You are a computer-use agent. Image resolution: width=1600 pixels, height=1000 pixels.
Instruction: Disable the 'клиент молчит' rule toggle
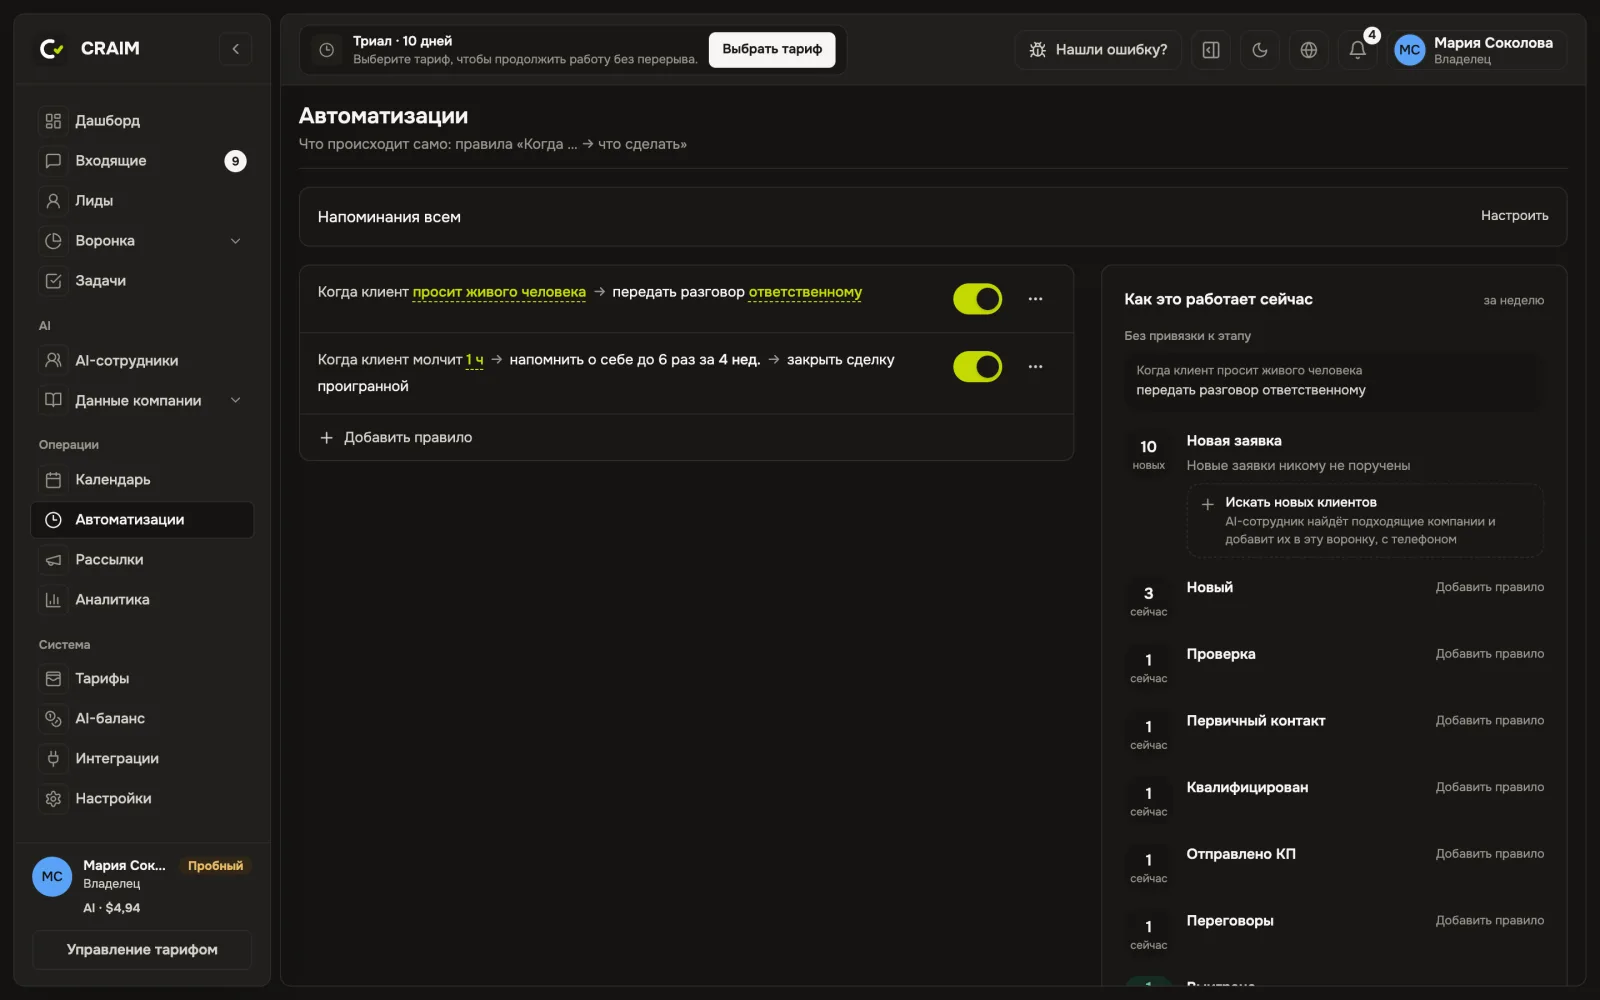tap(977, 367)
